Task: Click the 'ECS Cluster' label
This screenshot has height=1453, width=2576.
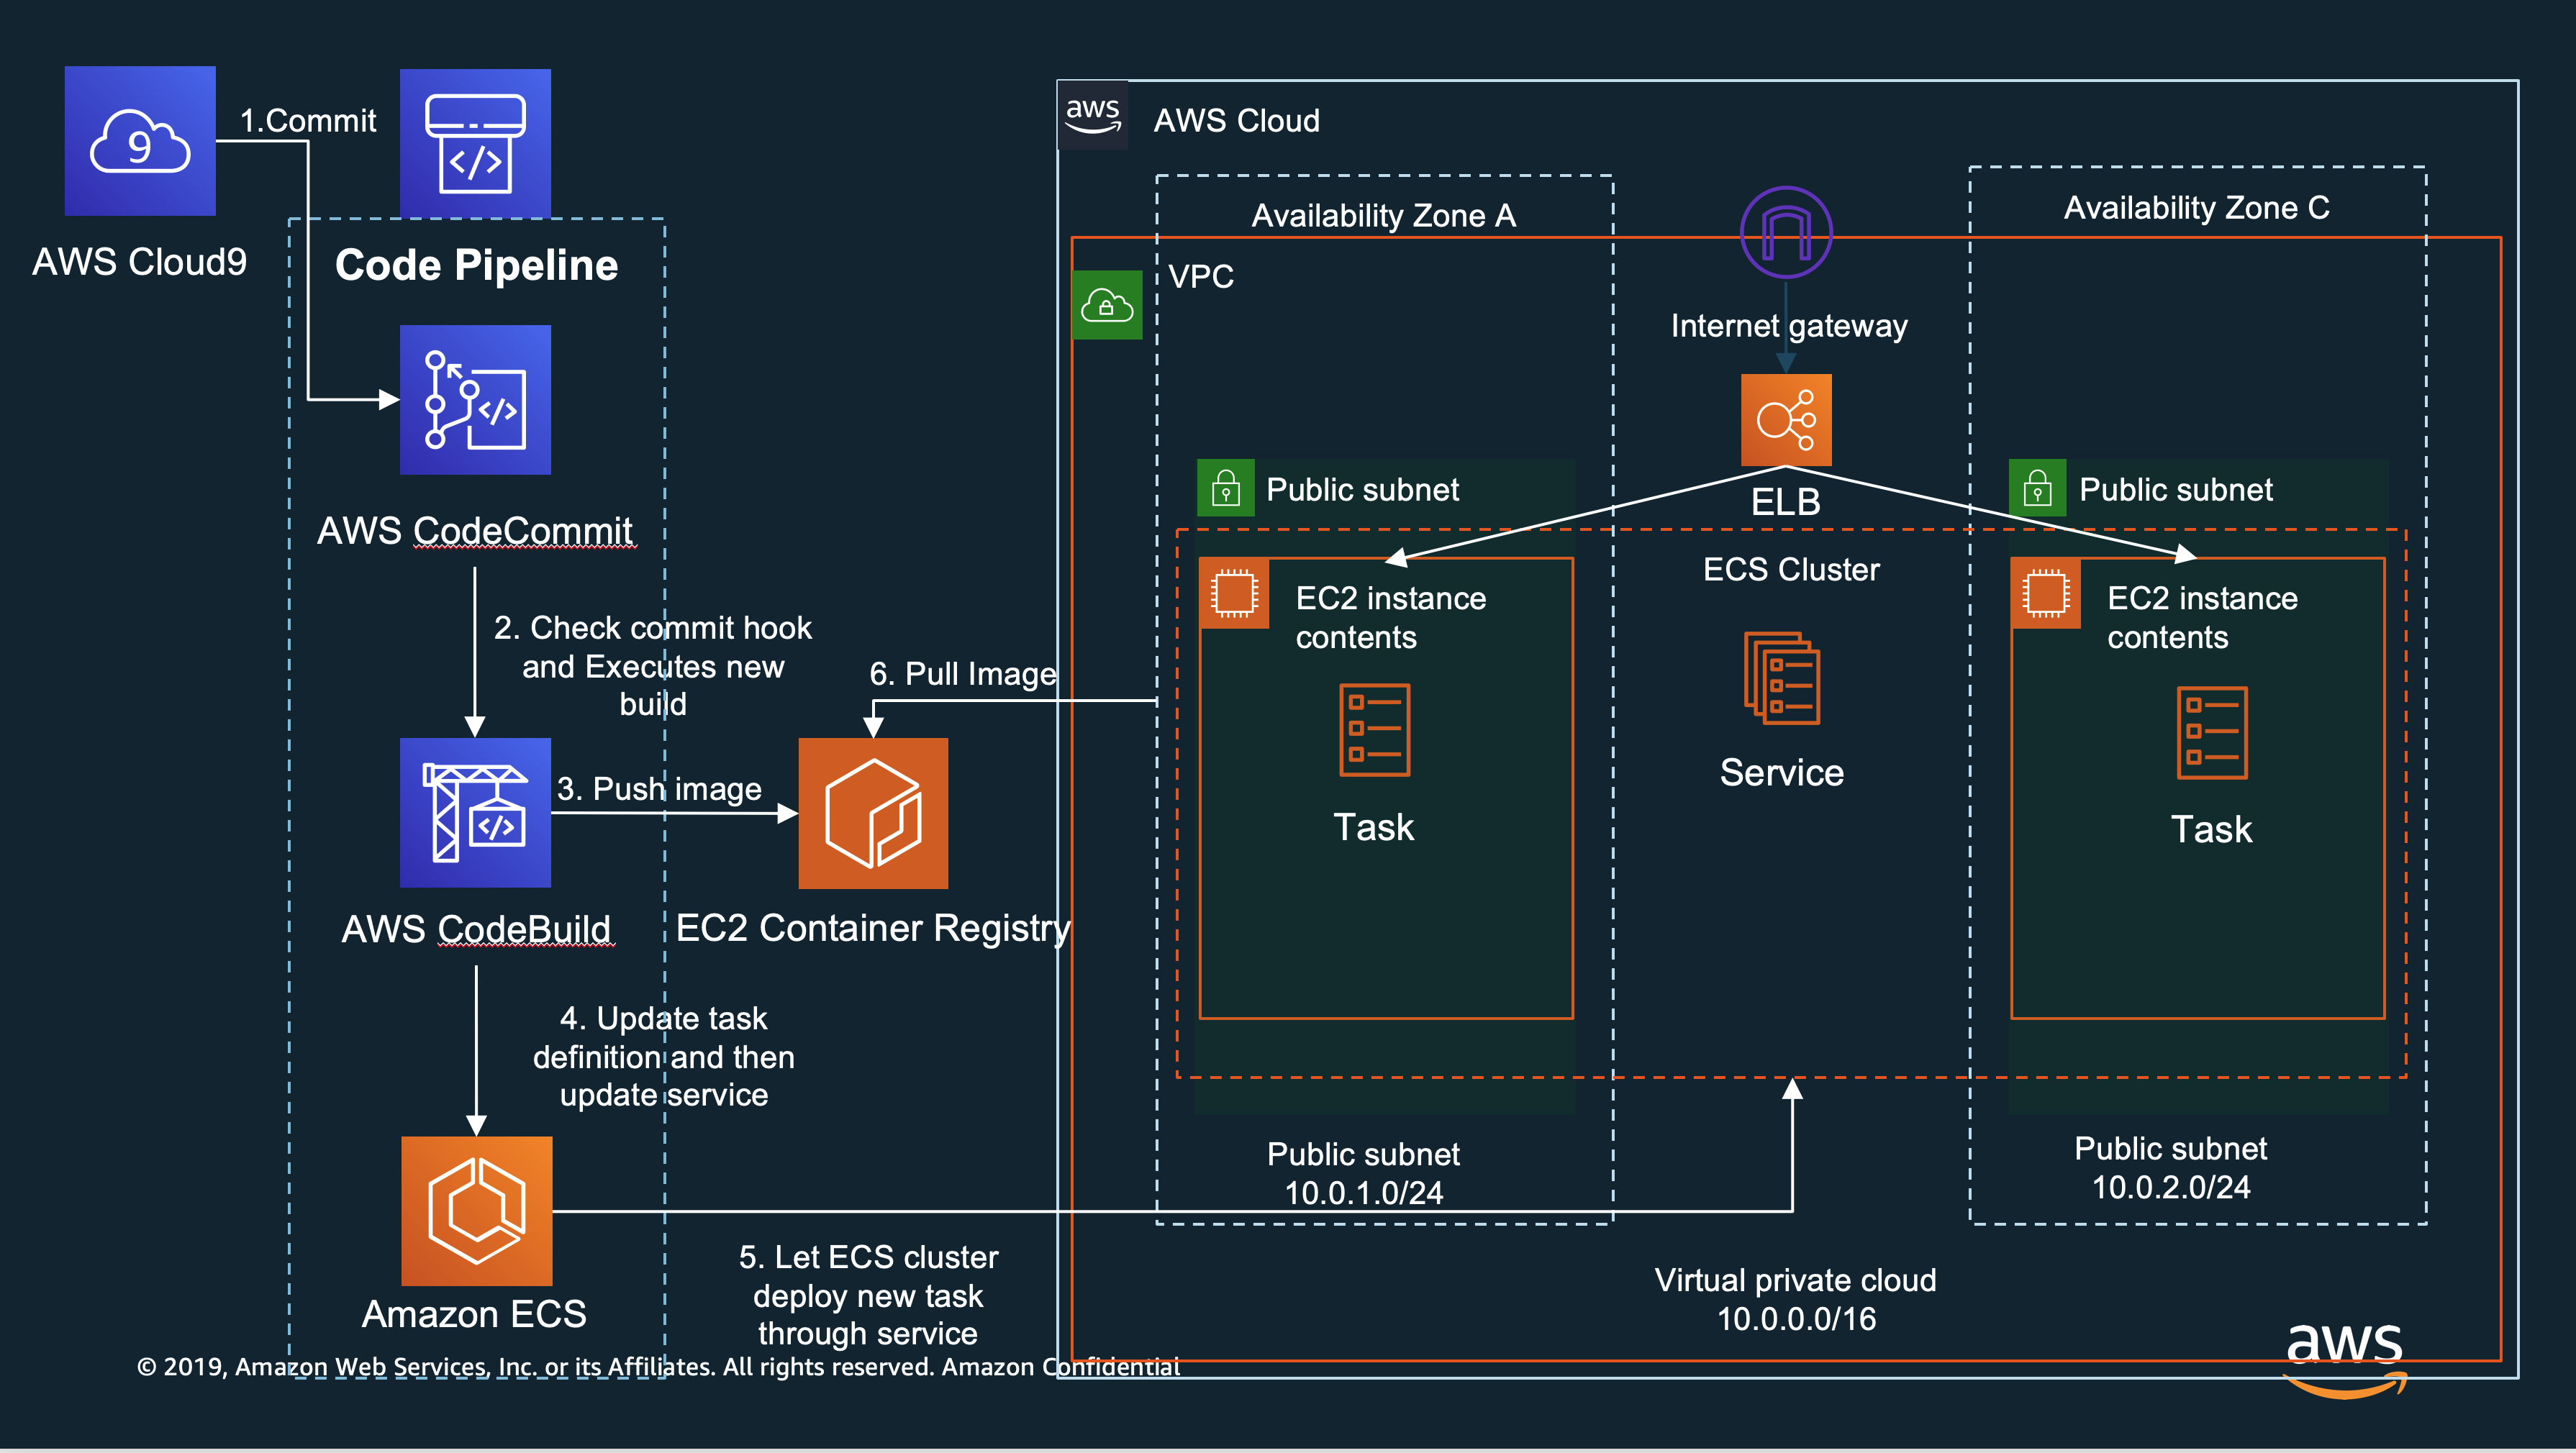Action: [1791, 570]
